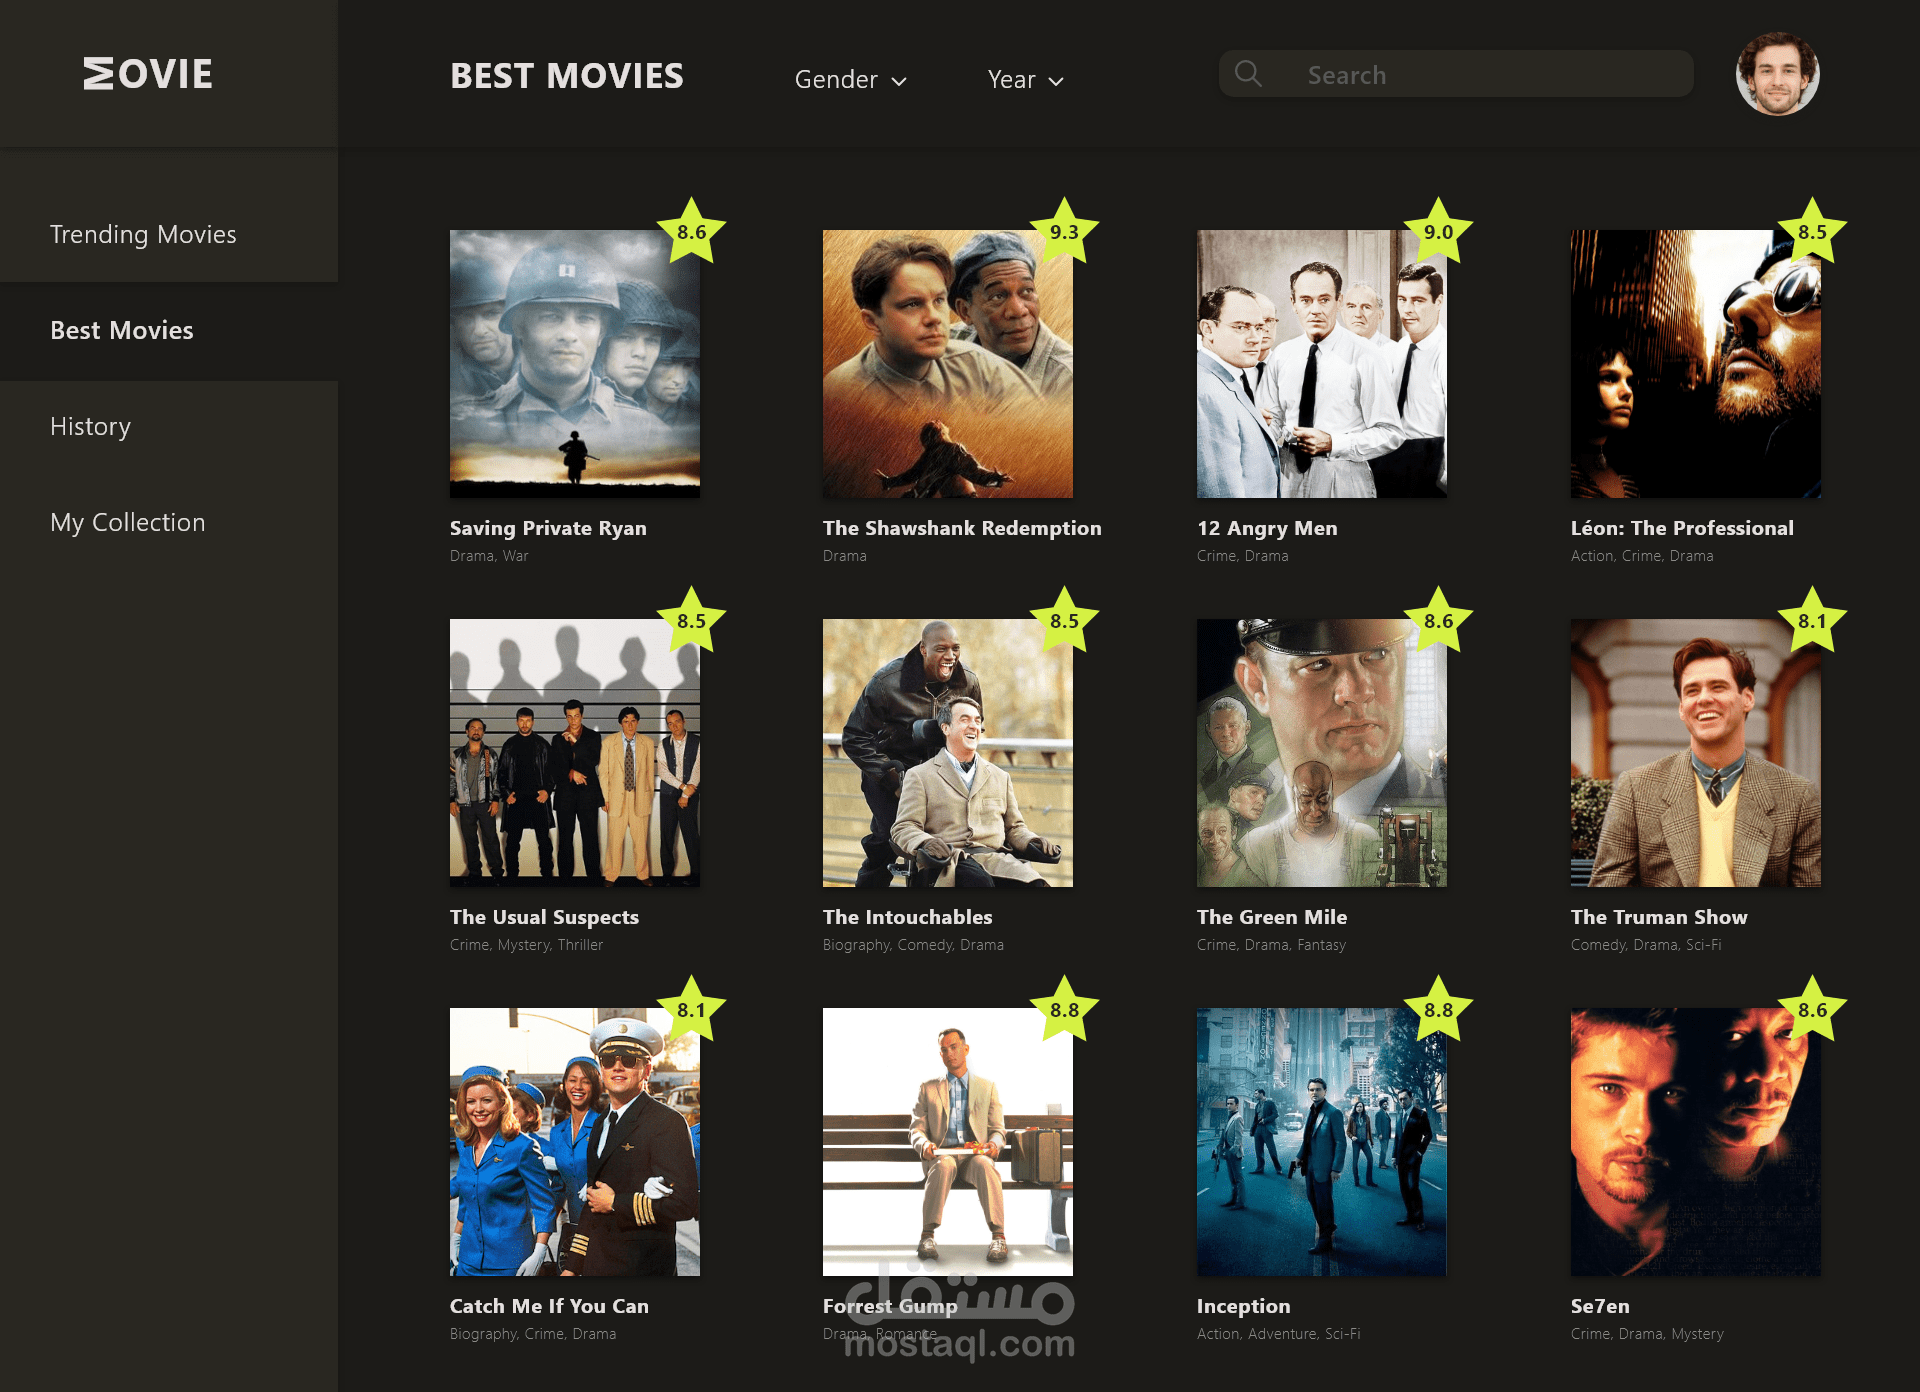Click the star rating on Léon: The Professional

click(1812, 231)
